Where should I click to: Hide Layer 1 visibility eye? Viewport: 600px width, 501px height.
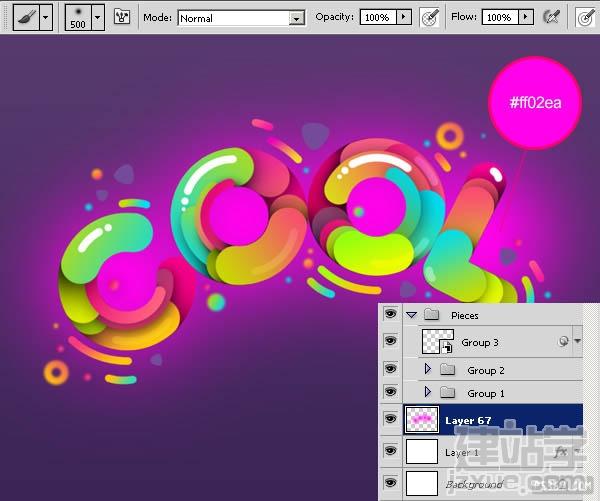click(390, 450)
